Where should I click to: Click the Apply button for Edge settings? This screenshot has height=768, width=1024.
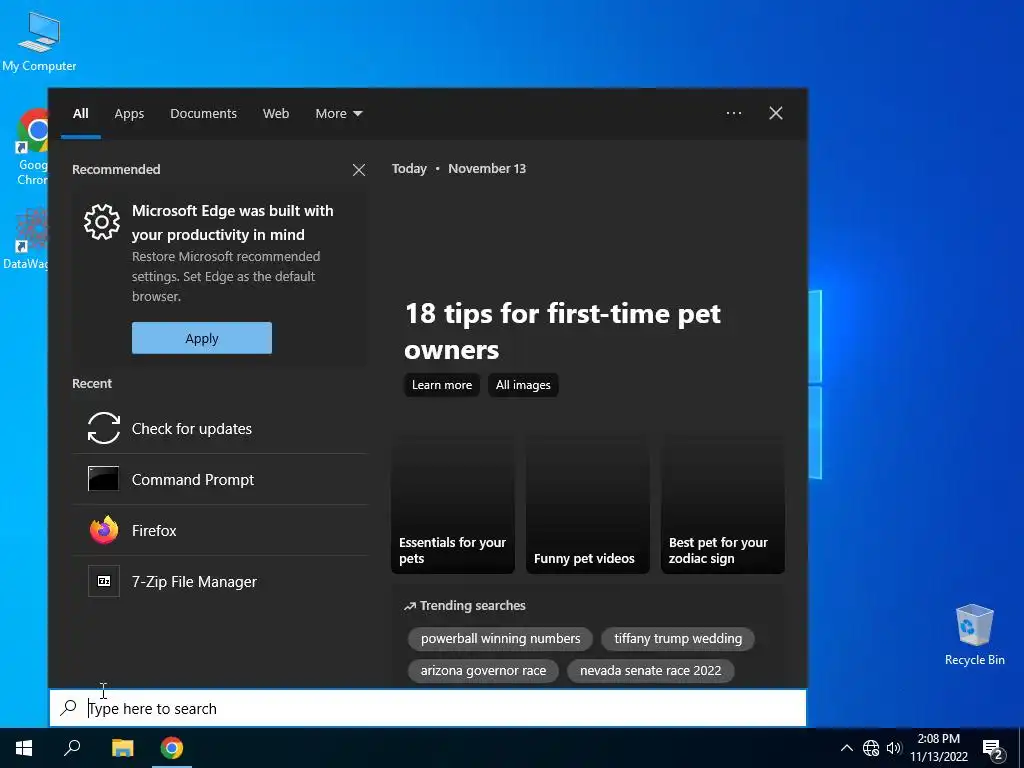tap(202, 338)
